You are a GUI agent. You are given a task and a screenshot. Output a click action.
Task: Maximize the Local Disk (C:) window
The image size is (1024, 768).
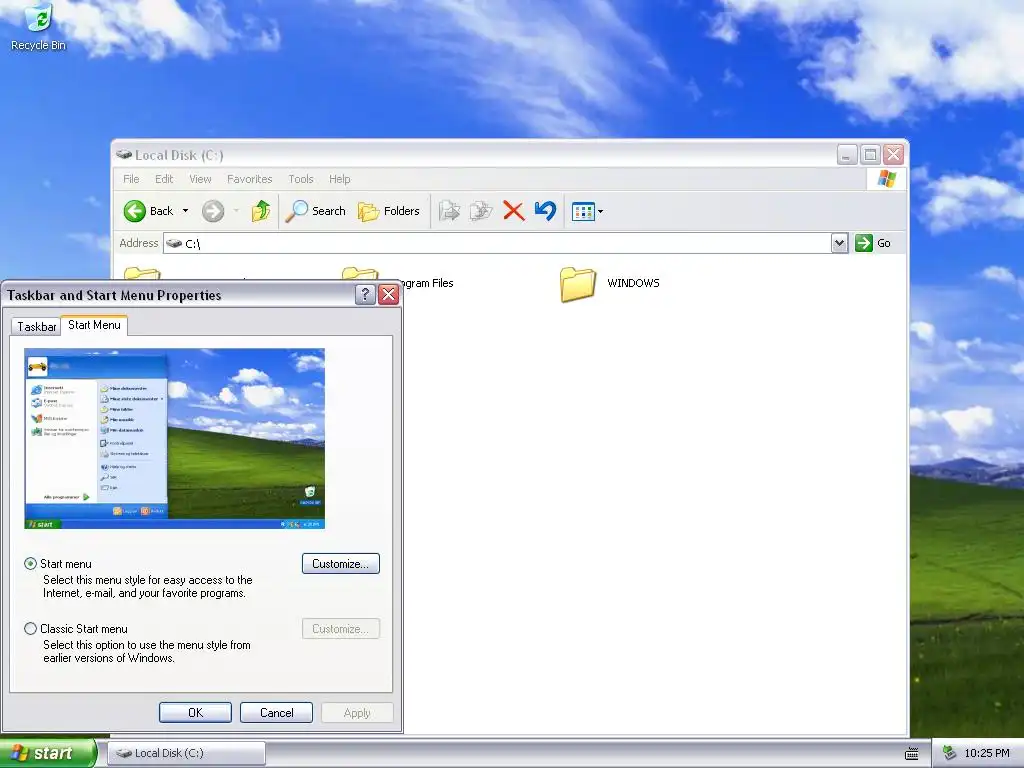870,155
